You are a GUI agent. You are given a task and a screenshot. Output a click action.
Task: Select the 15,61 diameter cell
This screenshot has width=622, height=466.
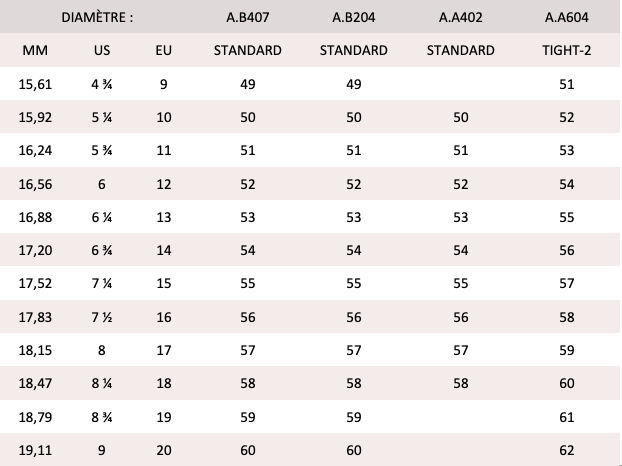(35, 85)
